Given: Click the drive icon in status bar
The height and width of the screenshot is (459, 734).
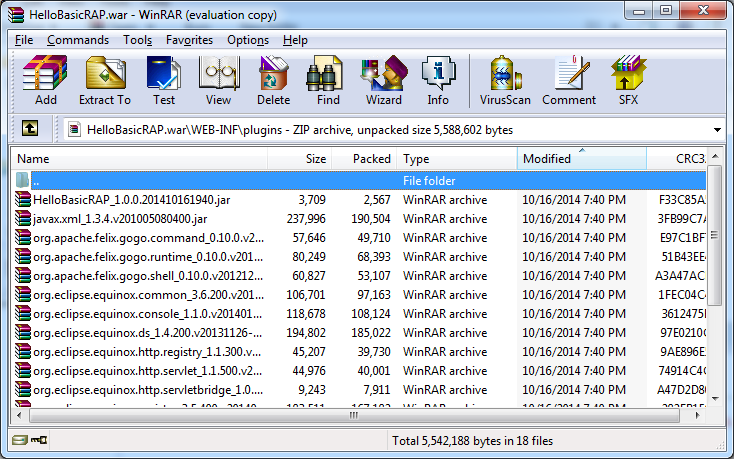Looking at the screenshot, I should point(19,440).
